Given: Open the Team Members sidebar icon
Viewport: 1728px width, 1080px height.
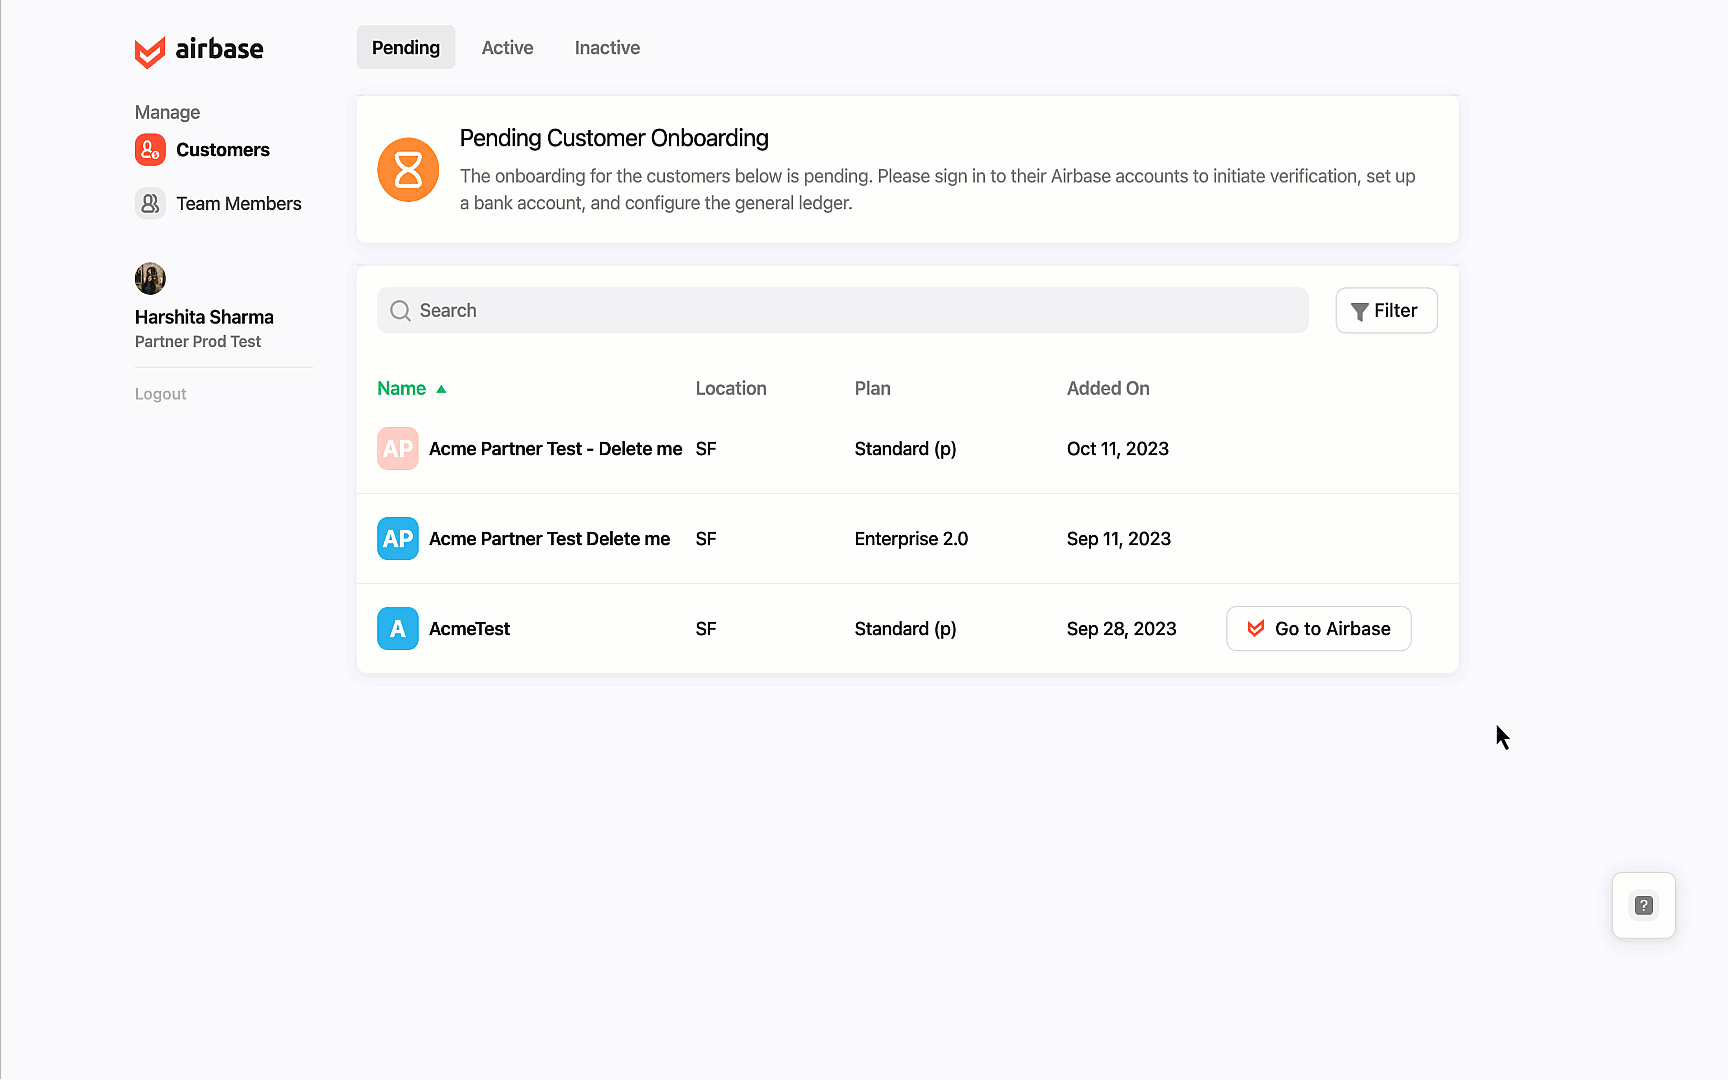Looking at the screenshot, I should [150, 204].
